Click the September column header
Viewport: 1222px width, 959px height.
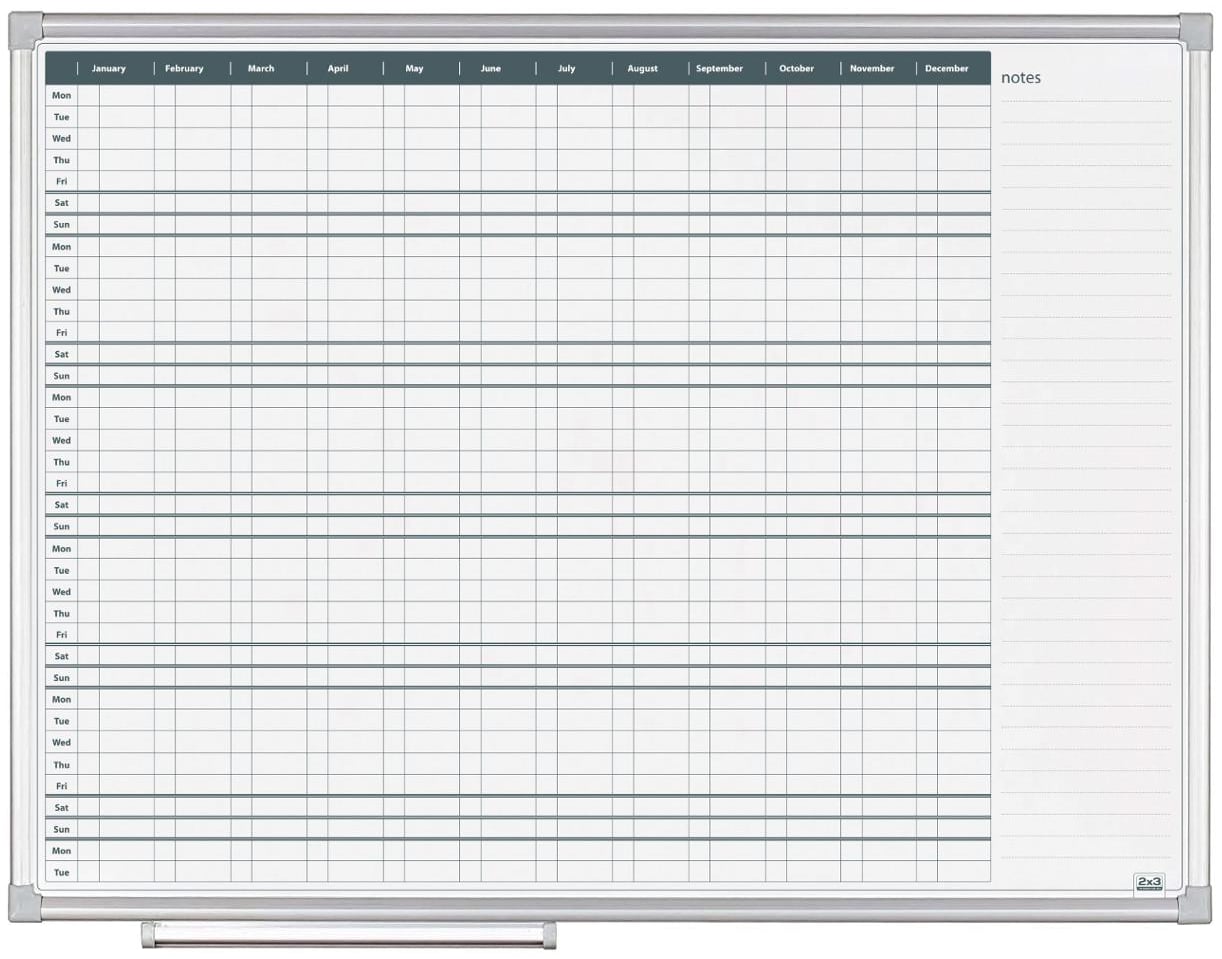(720, 69)
